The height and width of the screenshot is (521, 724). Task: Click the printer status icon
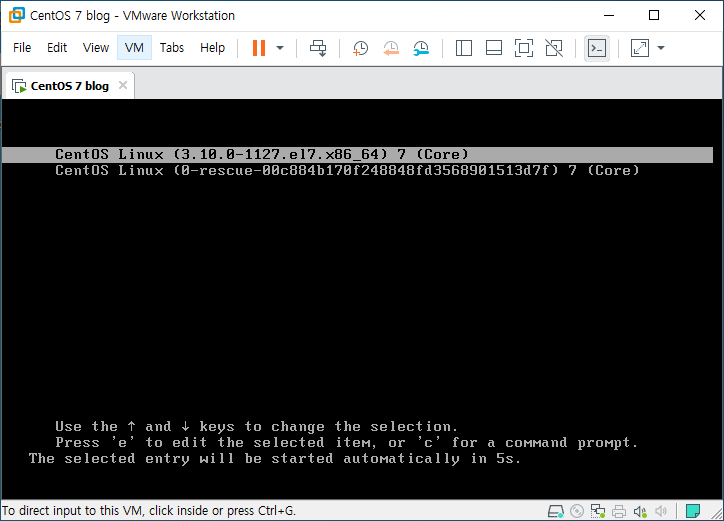coord(619,511)
